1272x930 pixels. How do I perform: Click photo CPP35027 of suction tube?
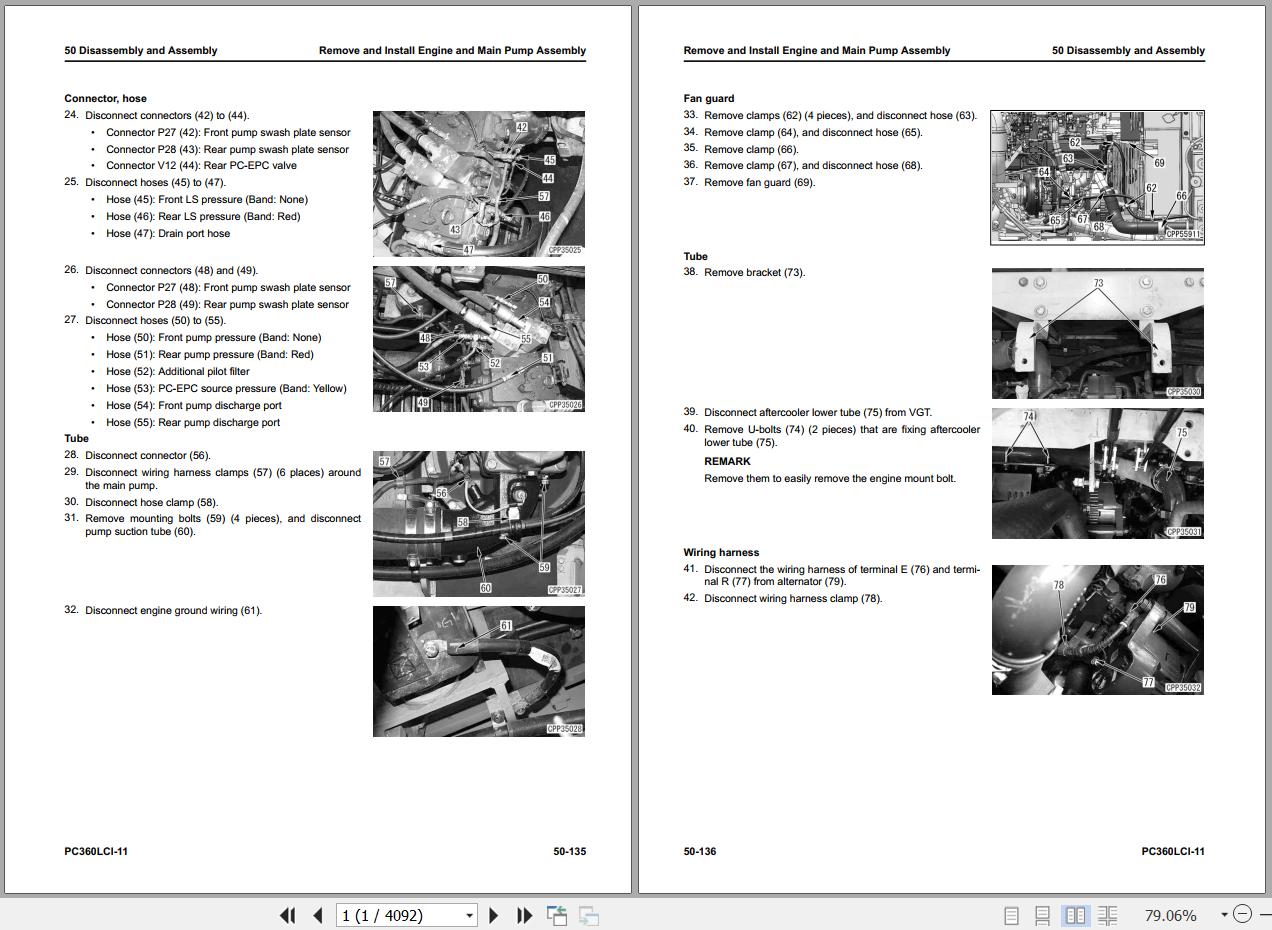(479, 524)
